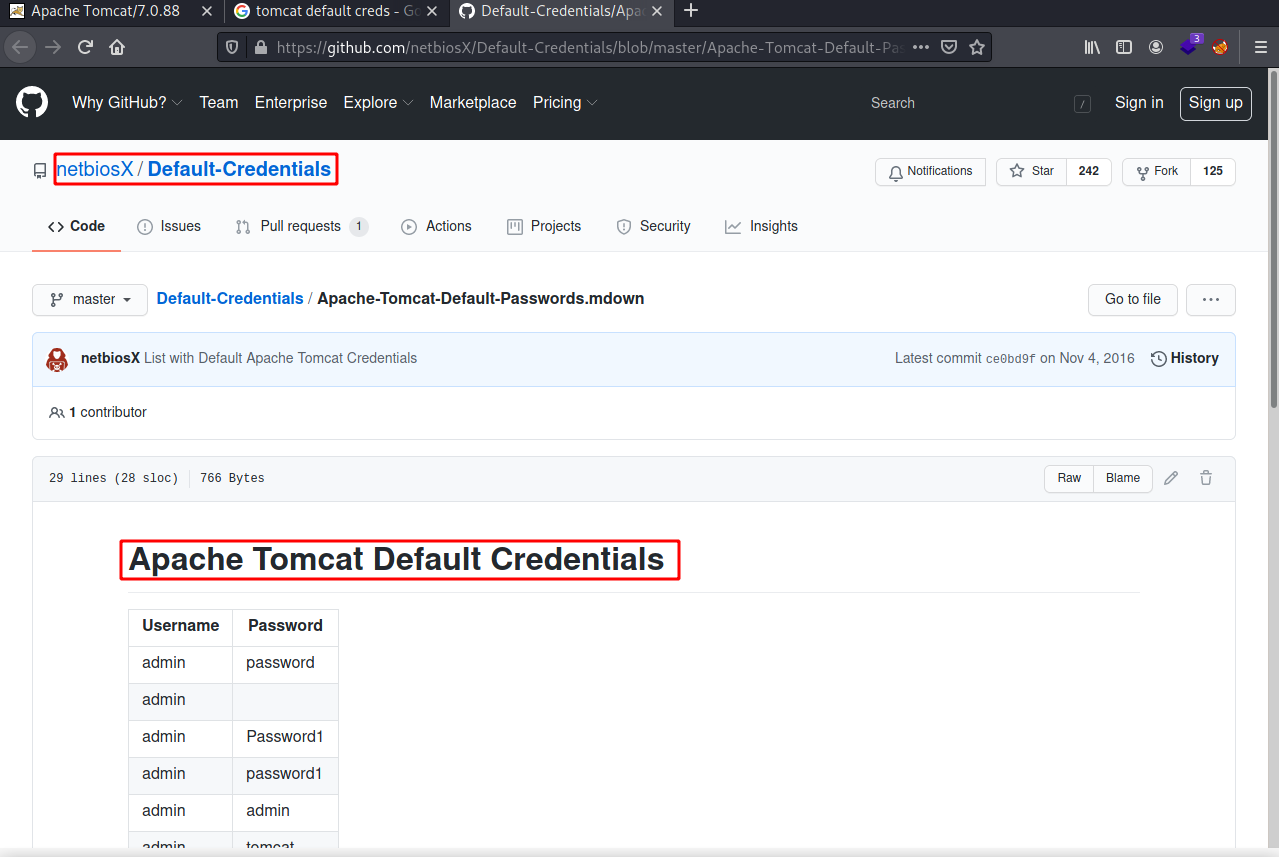Screen dimensions: 1279x857
Task: Switch to the Projects tab
Action: click(x=544, y=226)
